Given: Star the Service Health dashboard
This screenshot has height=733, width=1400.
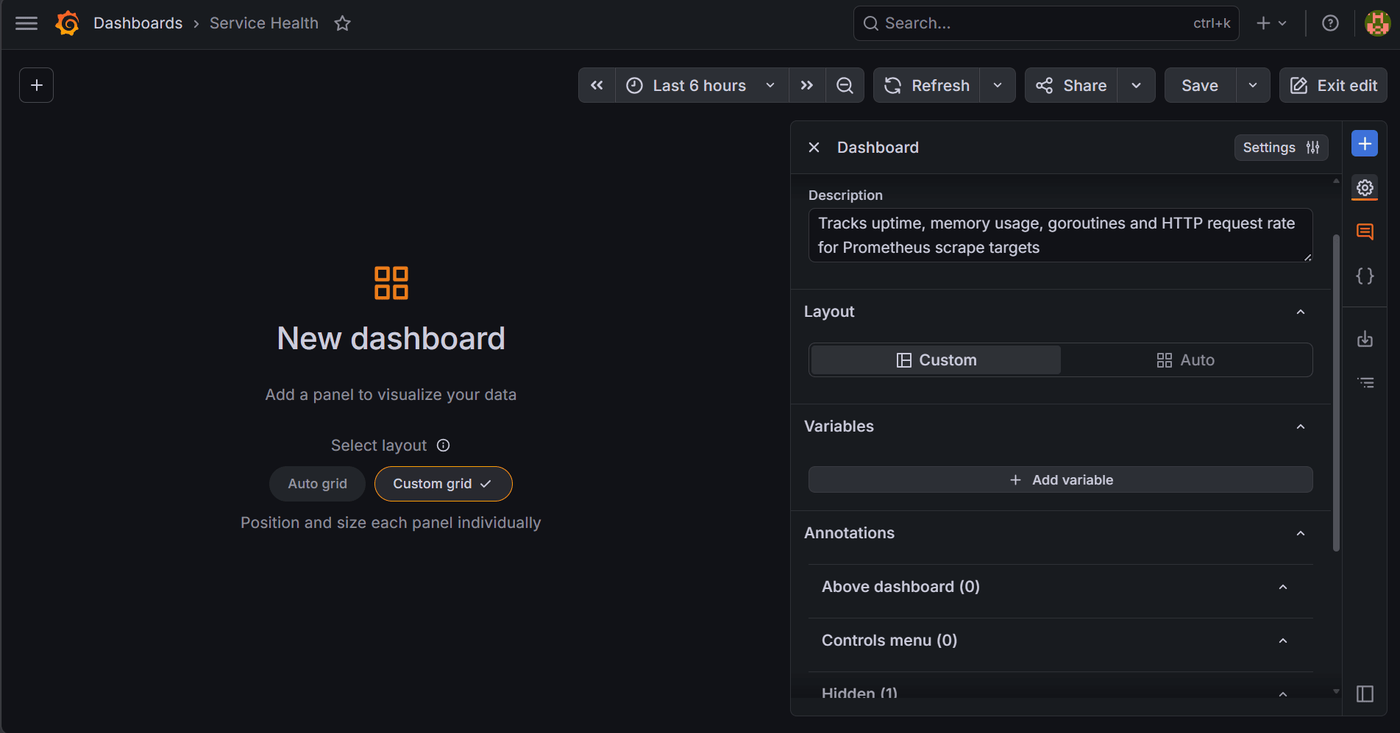Looking at the screenshot, I should point(342,23).
